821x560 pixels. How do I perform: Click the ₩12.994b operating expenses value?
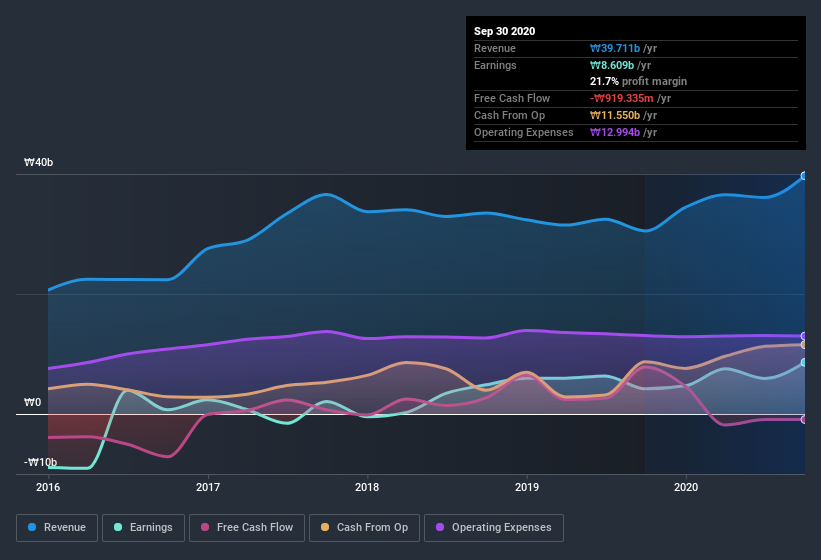click(x=615, y=132)
